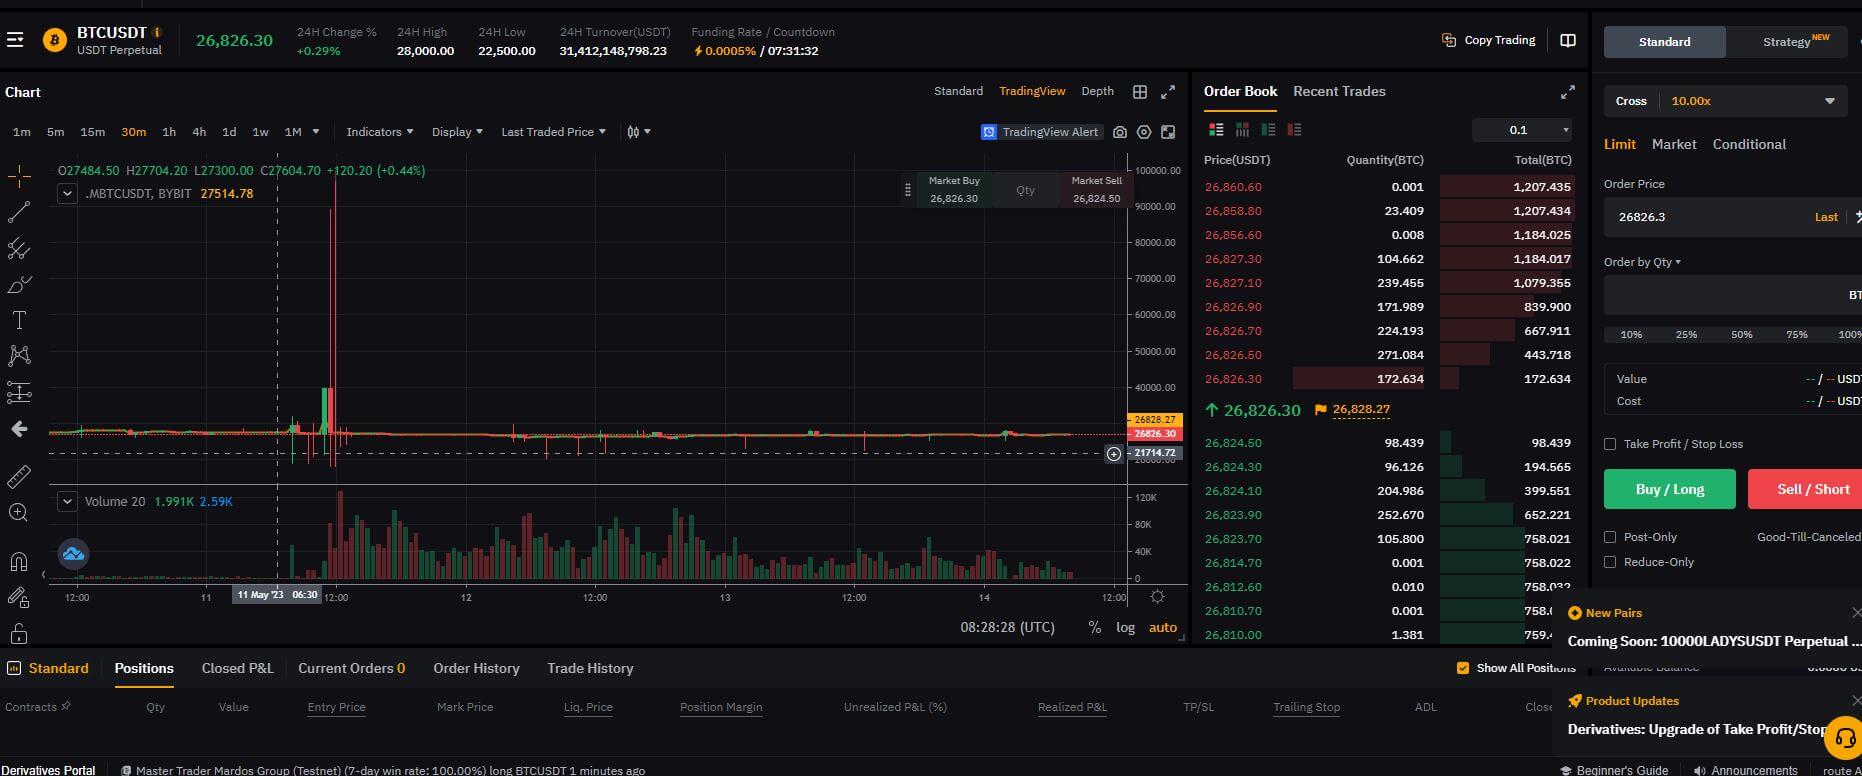Open the Closed P&L tab
This screenshot has width=1862, height=776.
pyautogui.click(x=237, y=668)
